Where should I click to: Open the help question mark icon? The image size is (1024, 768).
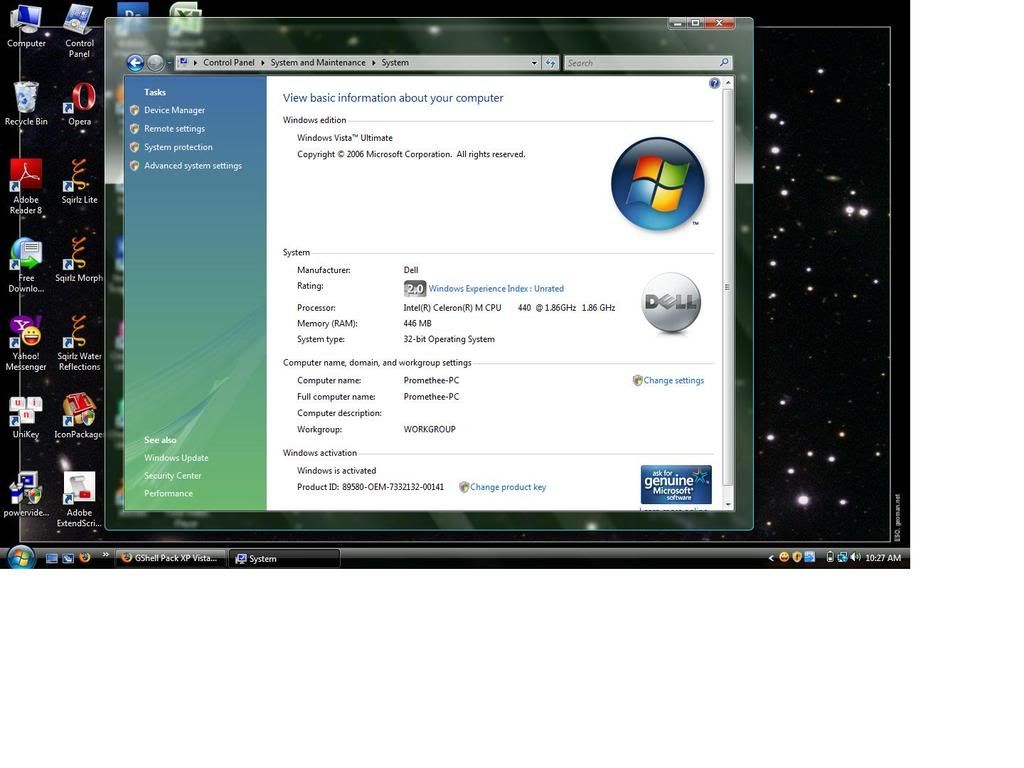coord(714,84)
